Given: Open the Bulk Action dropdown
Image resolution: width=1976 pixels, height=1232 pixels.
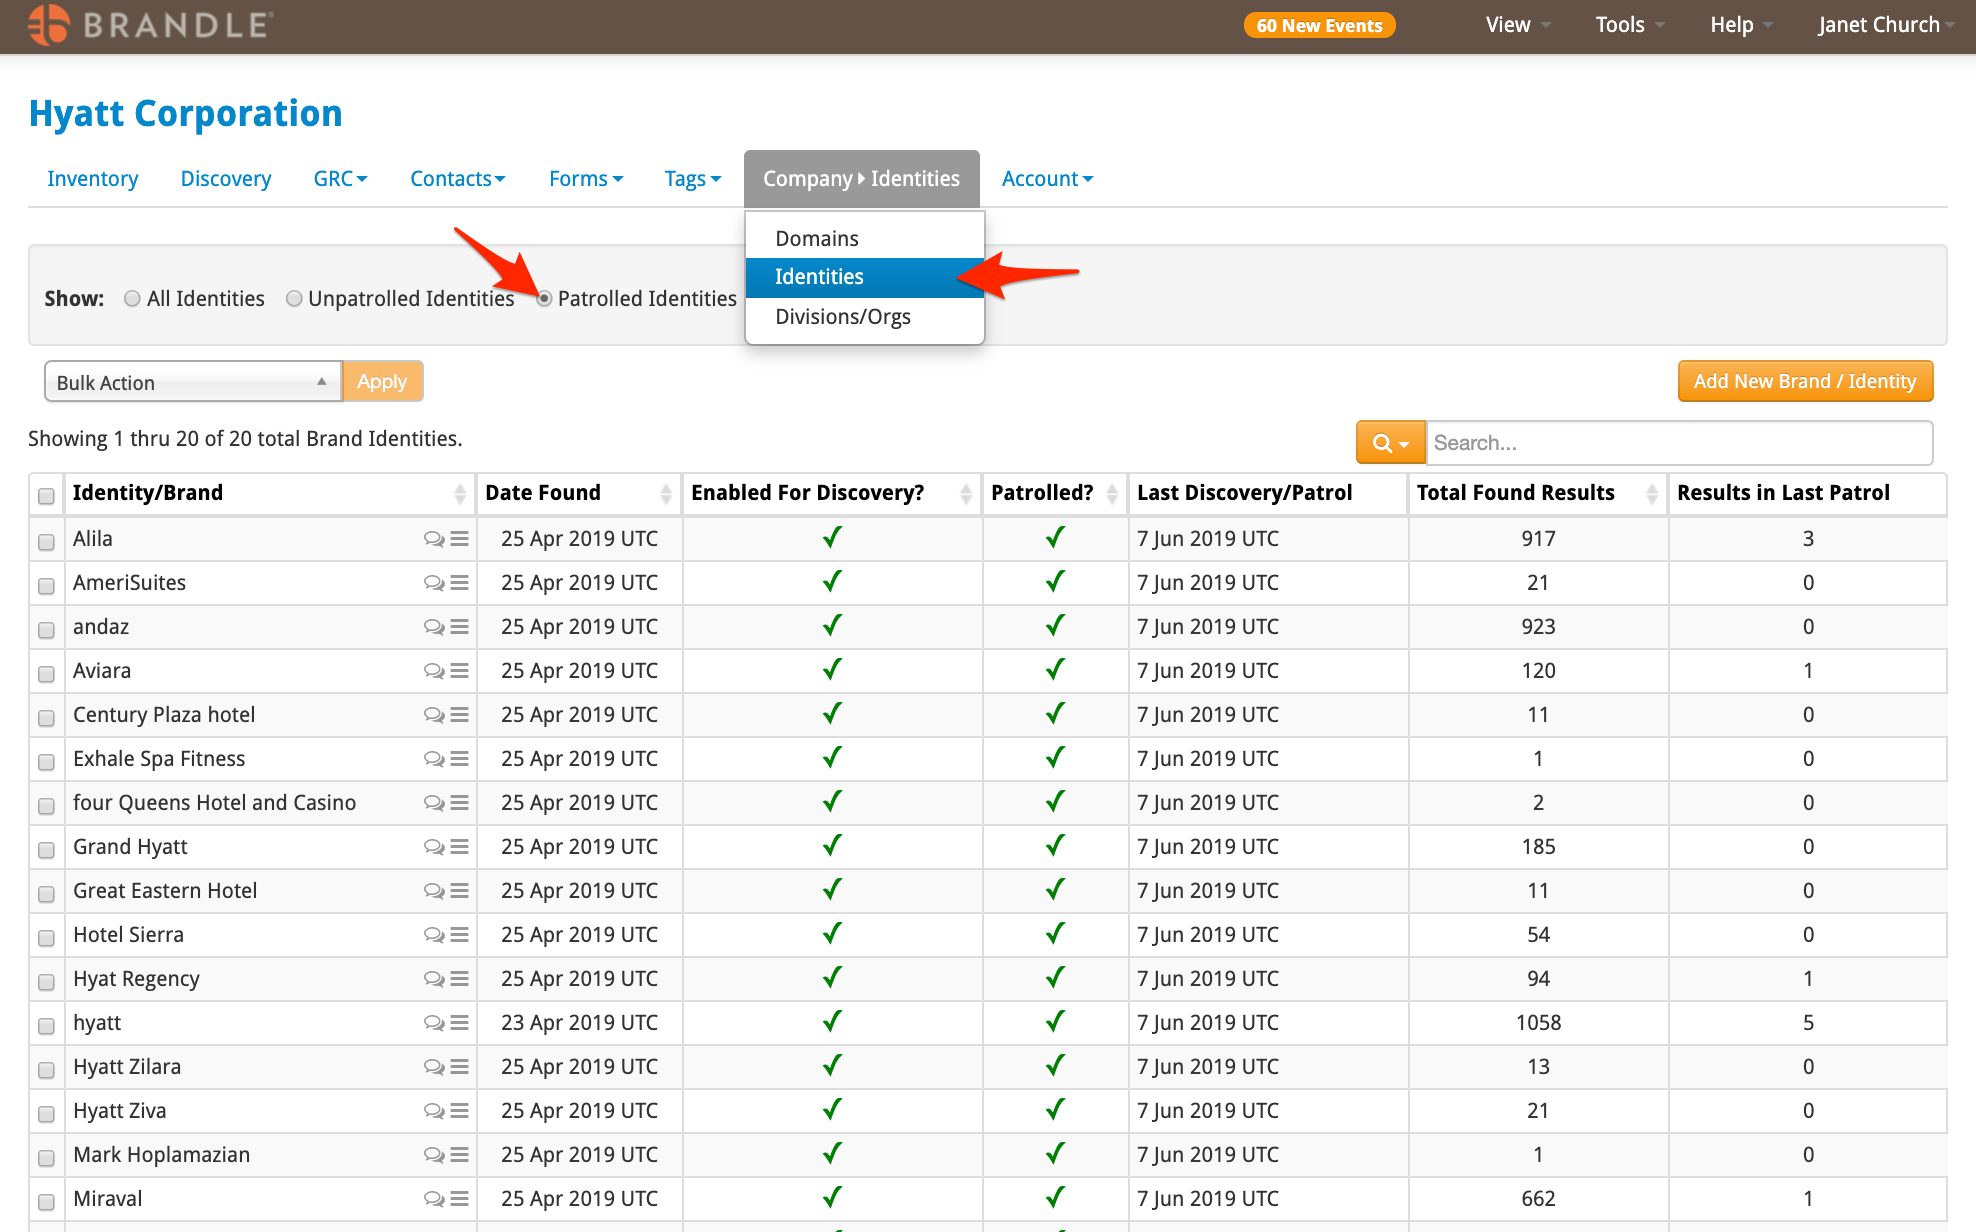Looking at the screenshot, I should click(x=193, y=382).
